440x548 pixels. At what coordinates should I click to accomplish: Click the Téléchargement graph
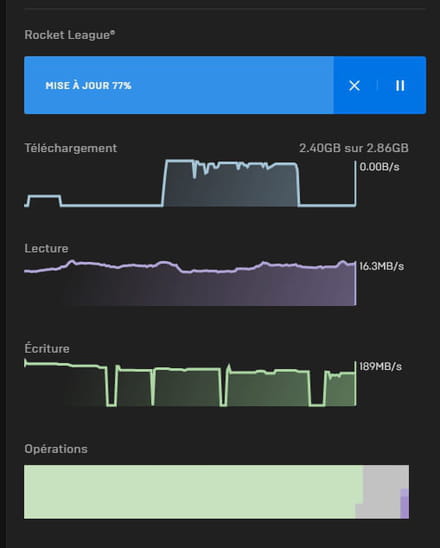[190, 183]
